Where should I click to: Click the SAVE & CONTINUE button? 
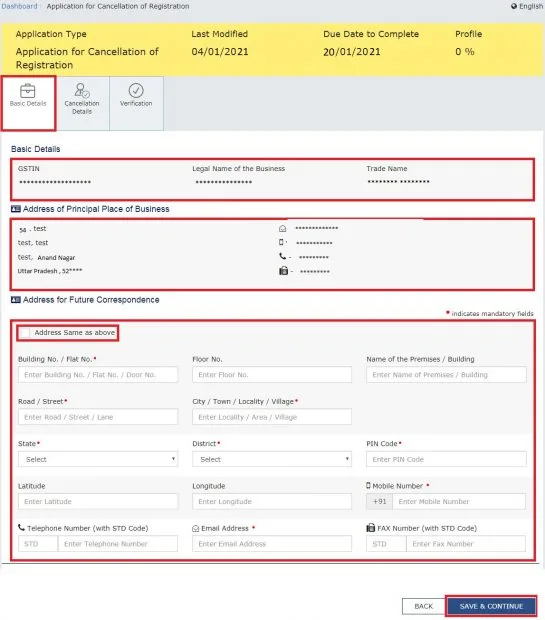coord(491,606)
